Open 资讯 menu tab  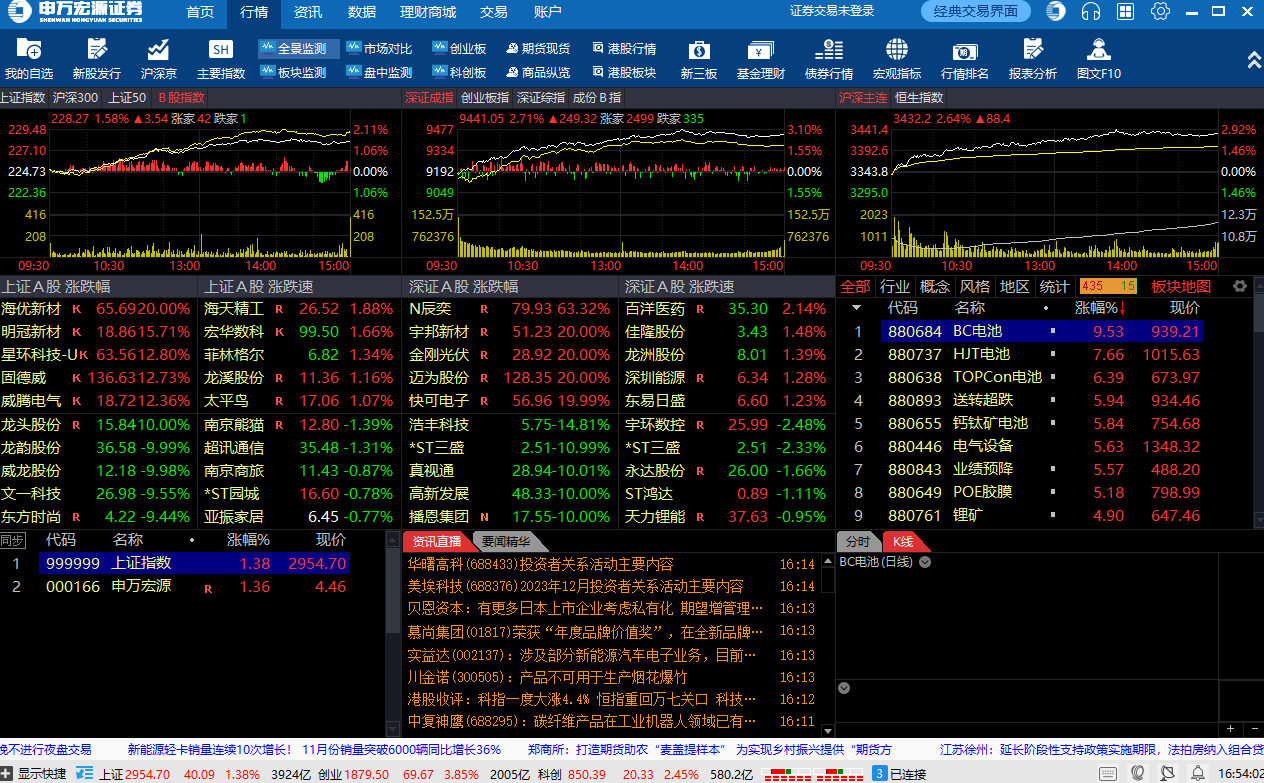coord(308,12)
